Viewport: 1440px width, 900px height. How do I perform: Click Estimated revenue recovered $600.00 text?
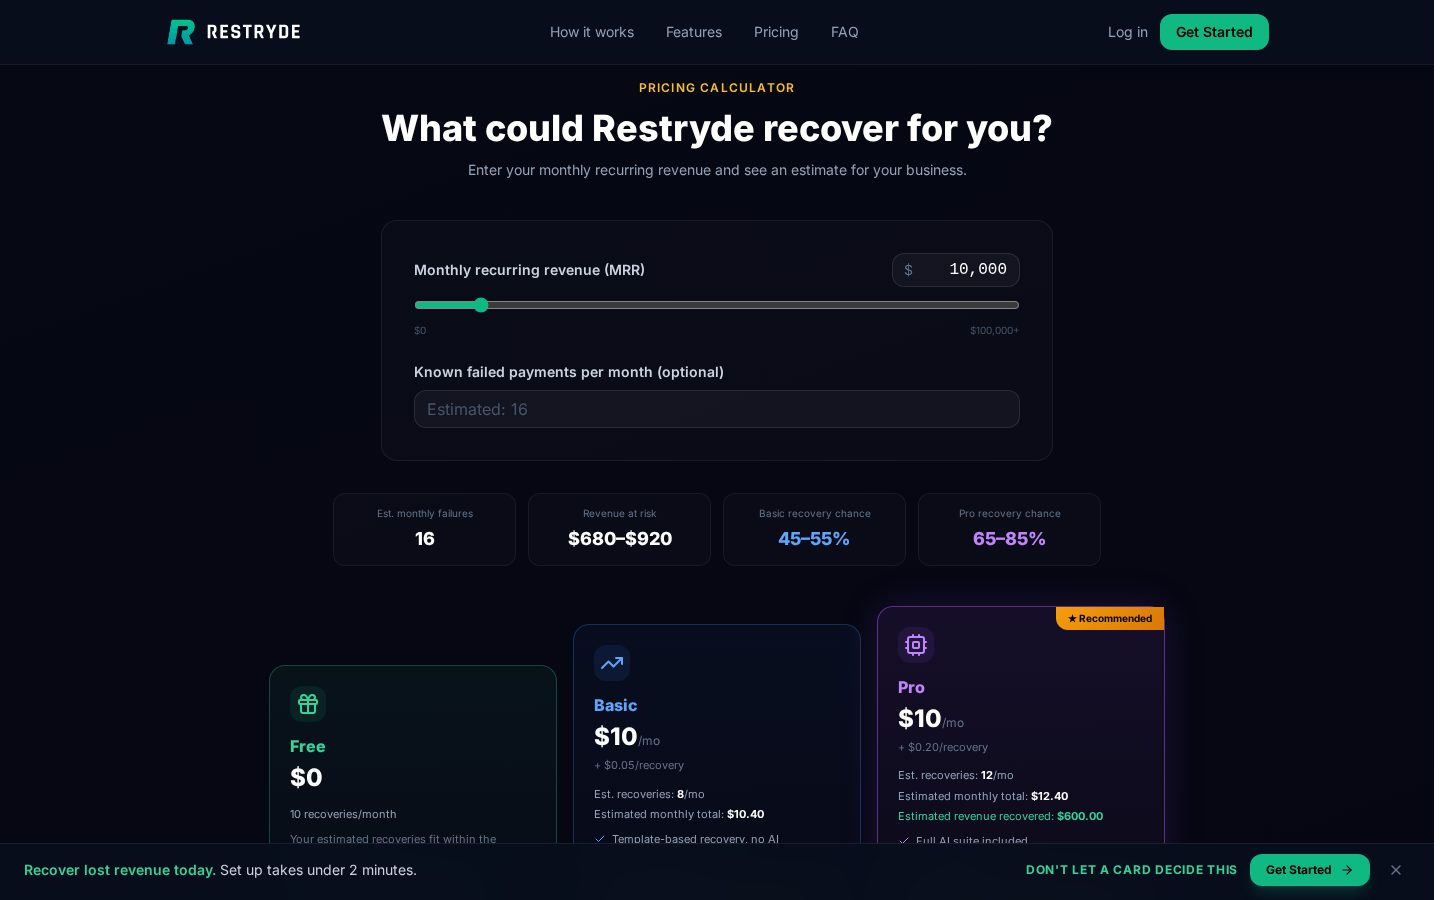point(1000,816)
